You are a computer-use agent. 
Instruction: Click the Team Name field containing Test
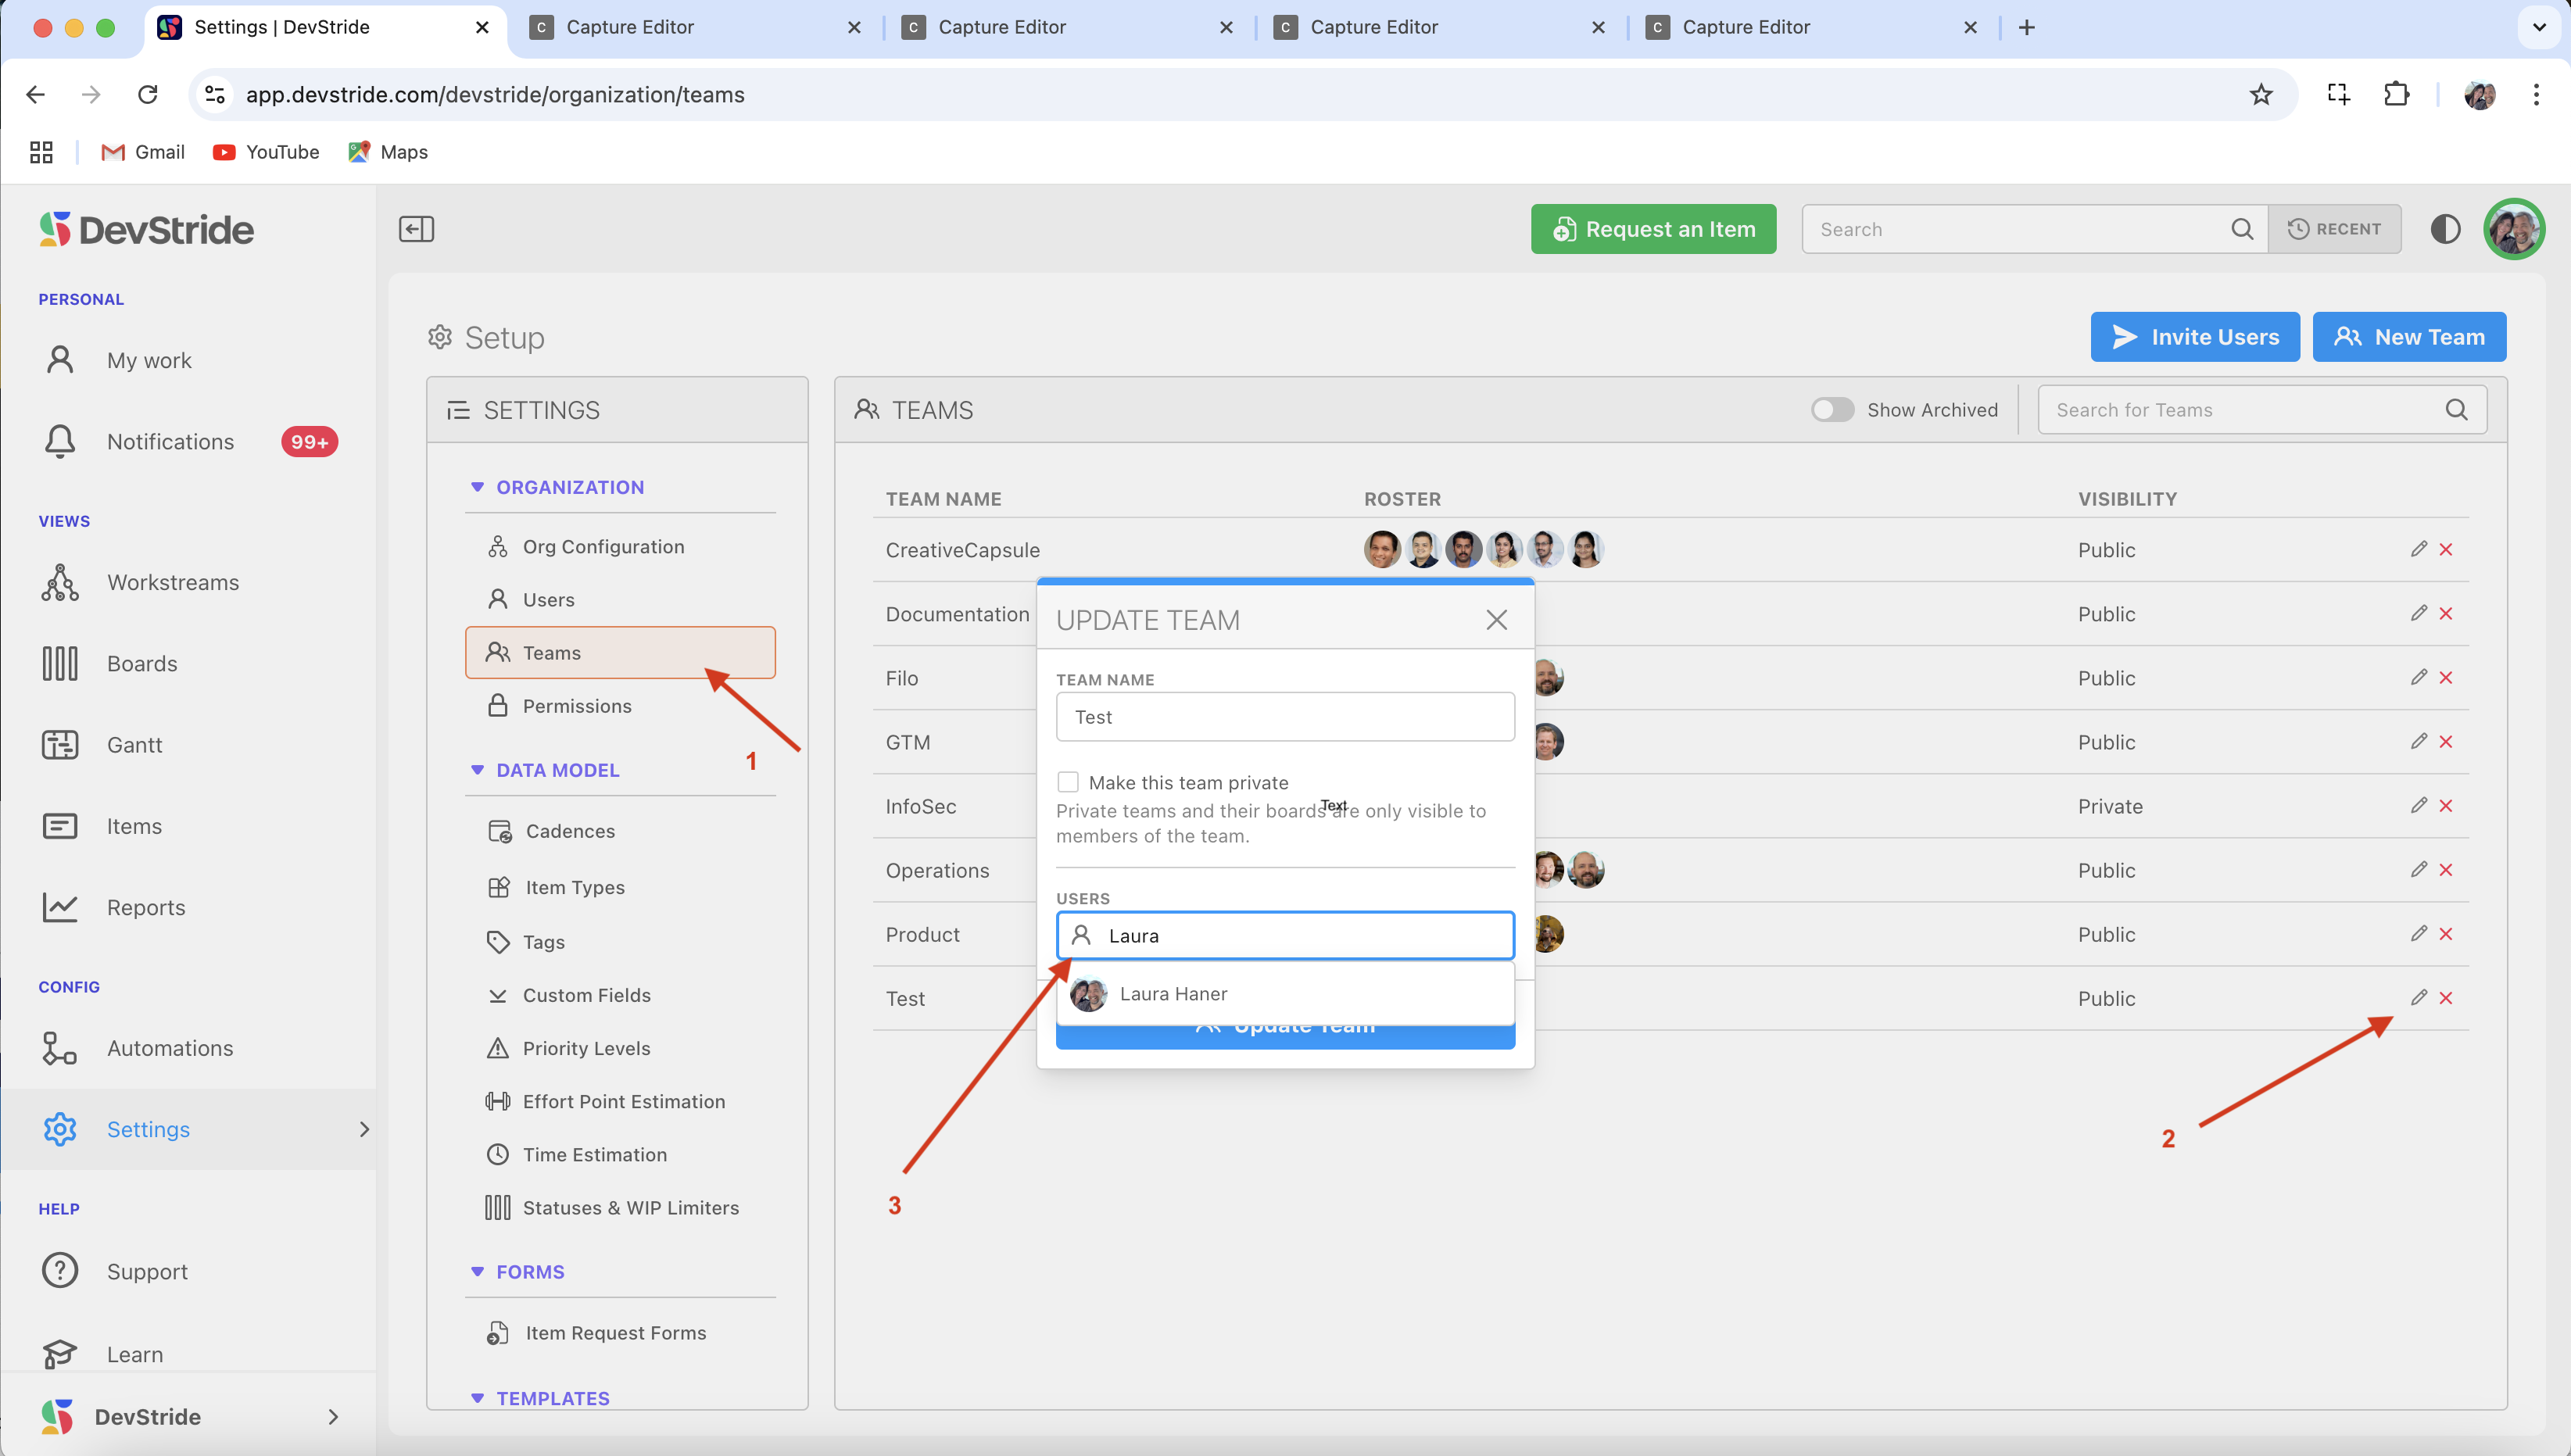1285,717
